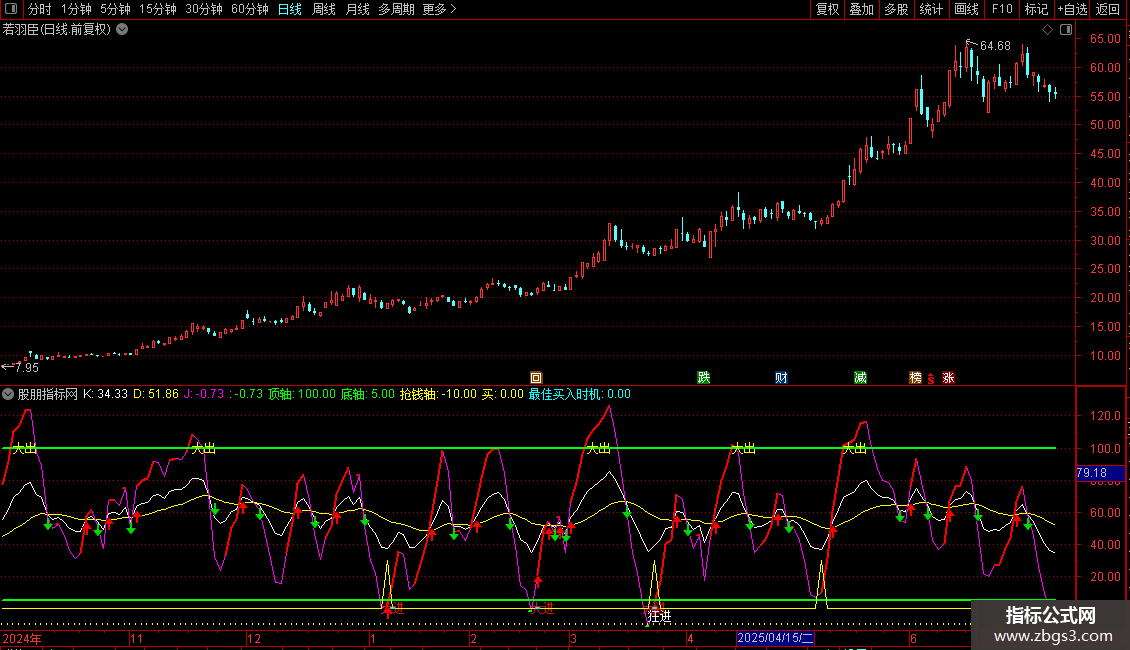Click the 返回 back button

pyautogui.click(x=1108, y=9)
